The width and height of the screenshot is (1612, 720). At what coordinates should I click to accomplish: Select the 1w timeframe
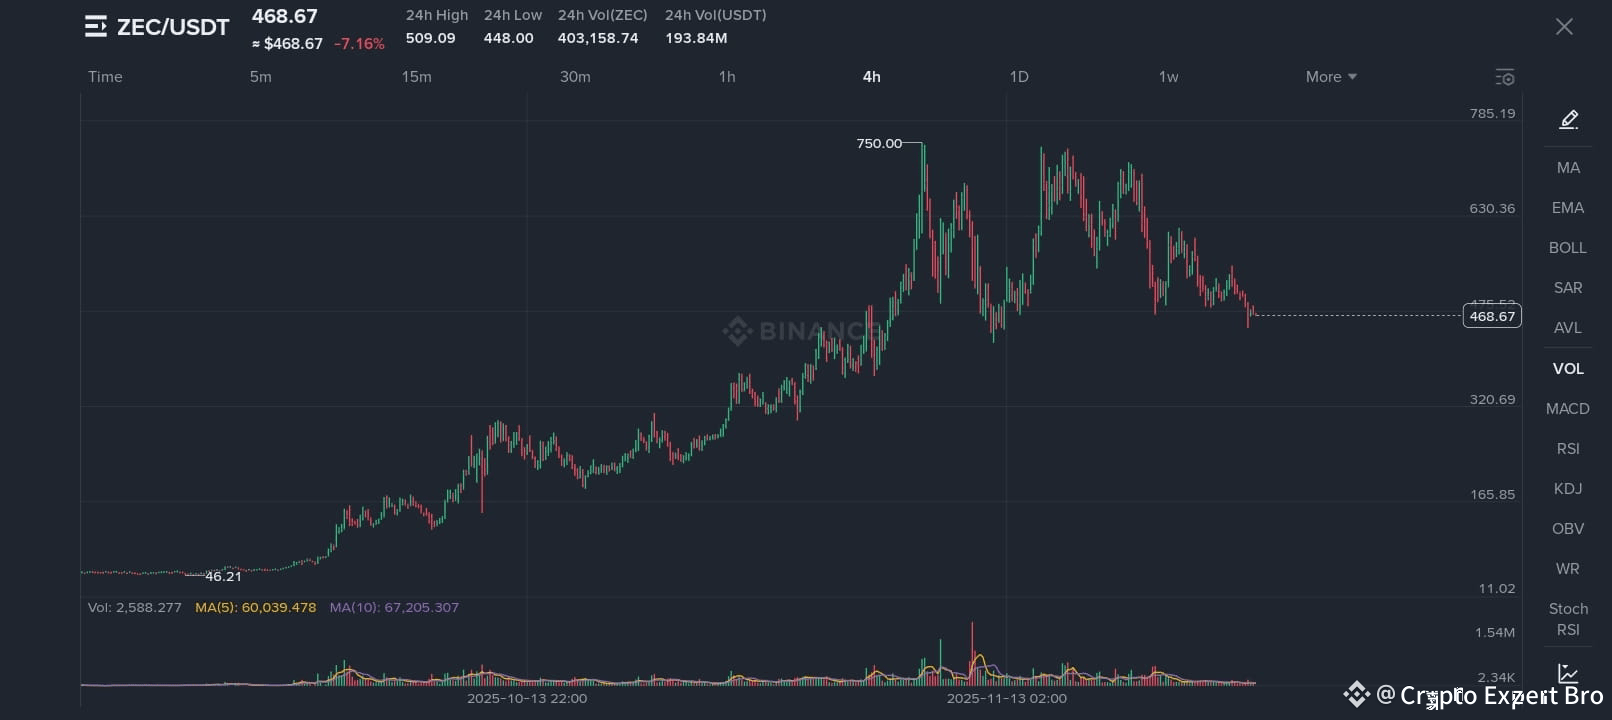click(1168, 77)
